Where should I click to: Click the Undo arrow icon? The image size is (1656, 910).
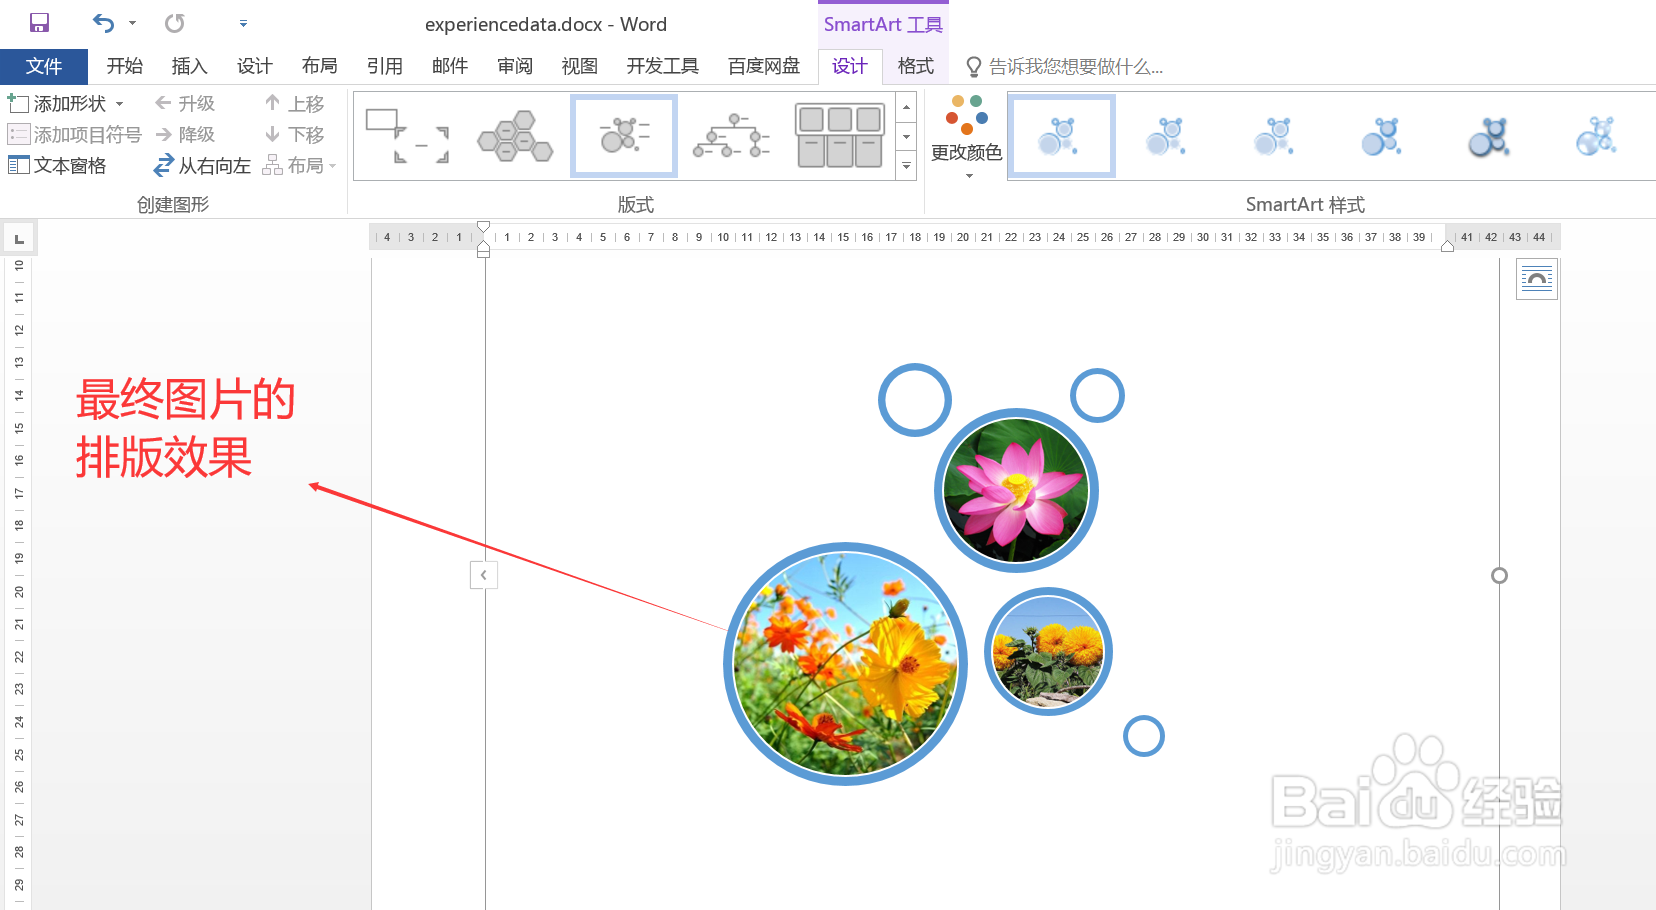click(103, 23)
